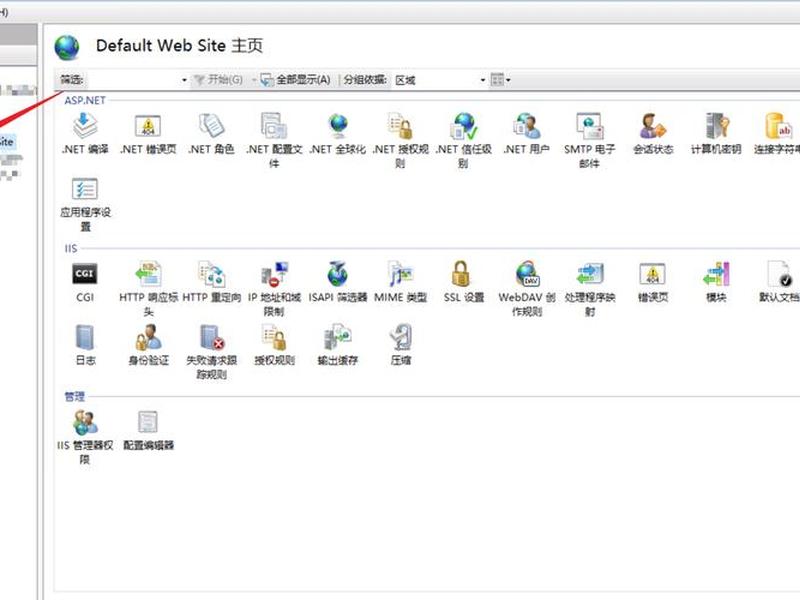Open IIS 授权规则 feature
Screen dimensions: 800x600
pos(274,345)
